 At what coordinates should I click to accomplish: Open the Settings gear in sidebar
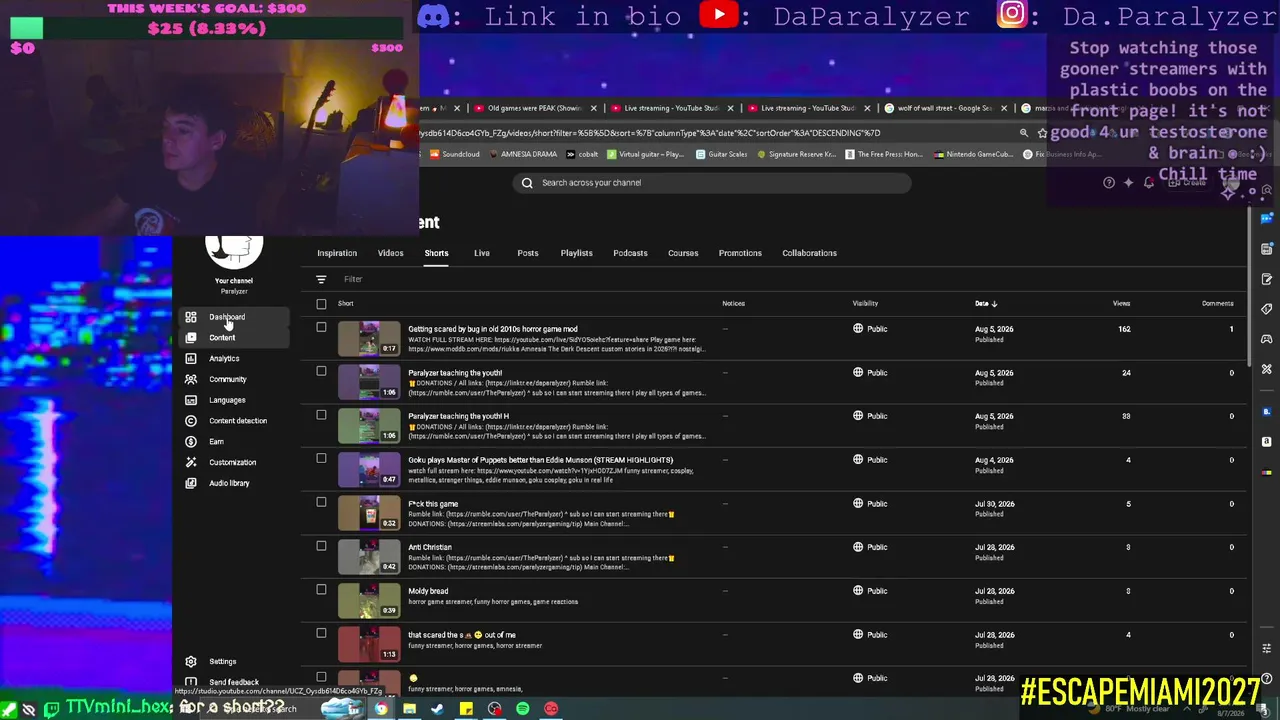[x=191, y=661]
